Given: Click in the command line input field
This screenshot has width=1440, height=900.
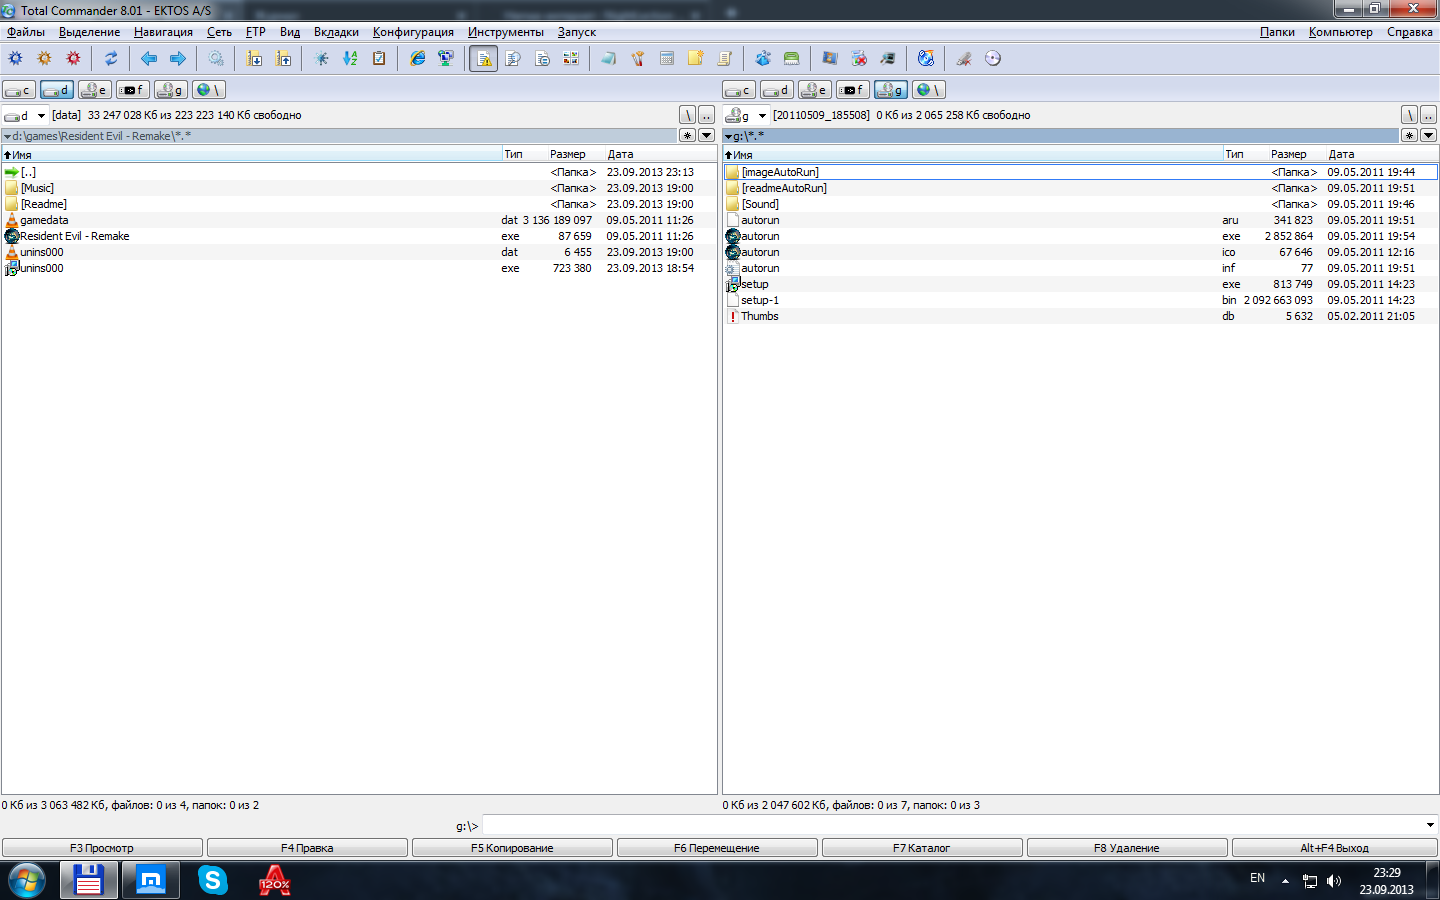Looking at the screenshot, I should point(953,825).
